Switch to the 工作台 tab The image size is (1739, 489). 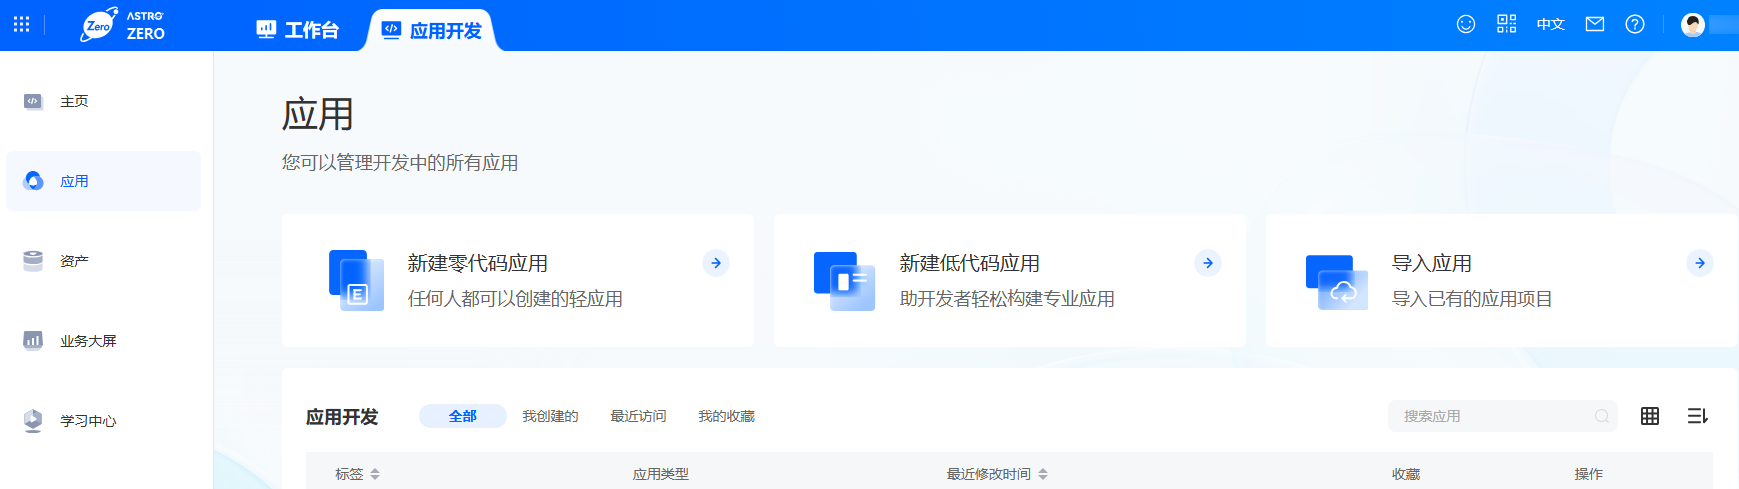click(x=297, y=30)
